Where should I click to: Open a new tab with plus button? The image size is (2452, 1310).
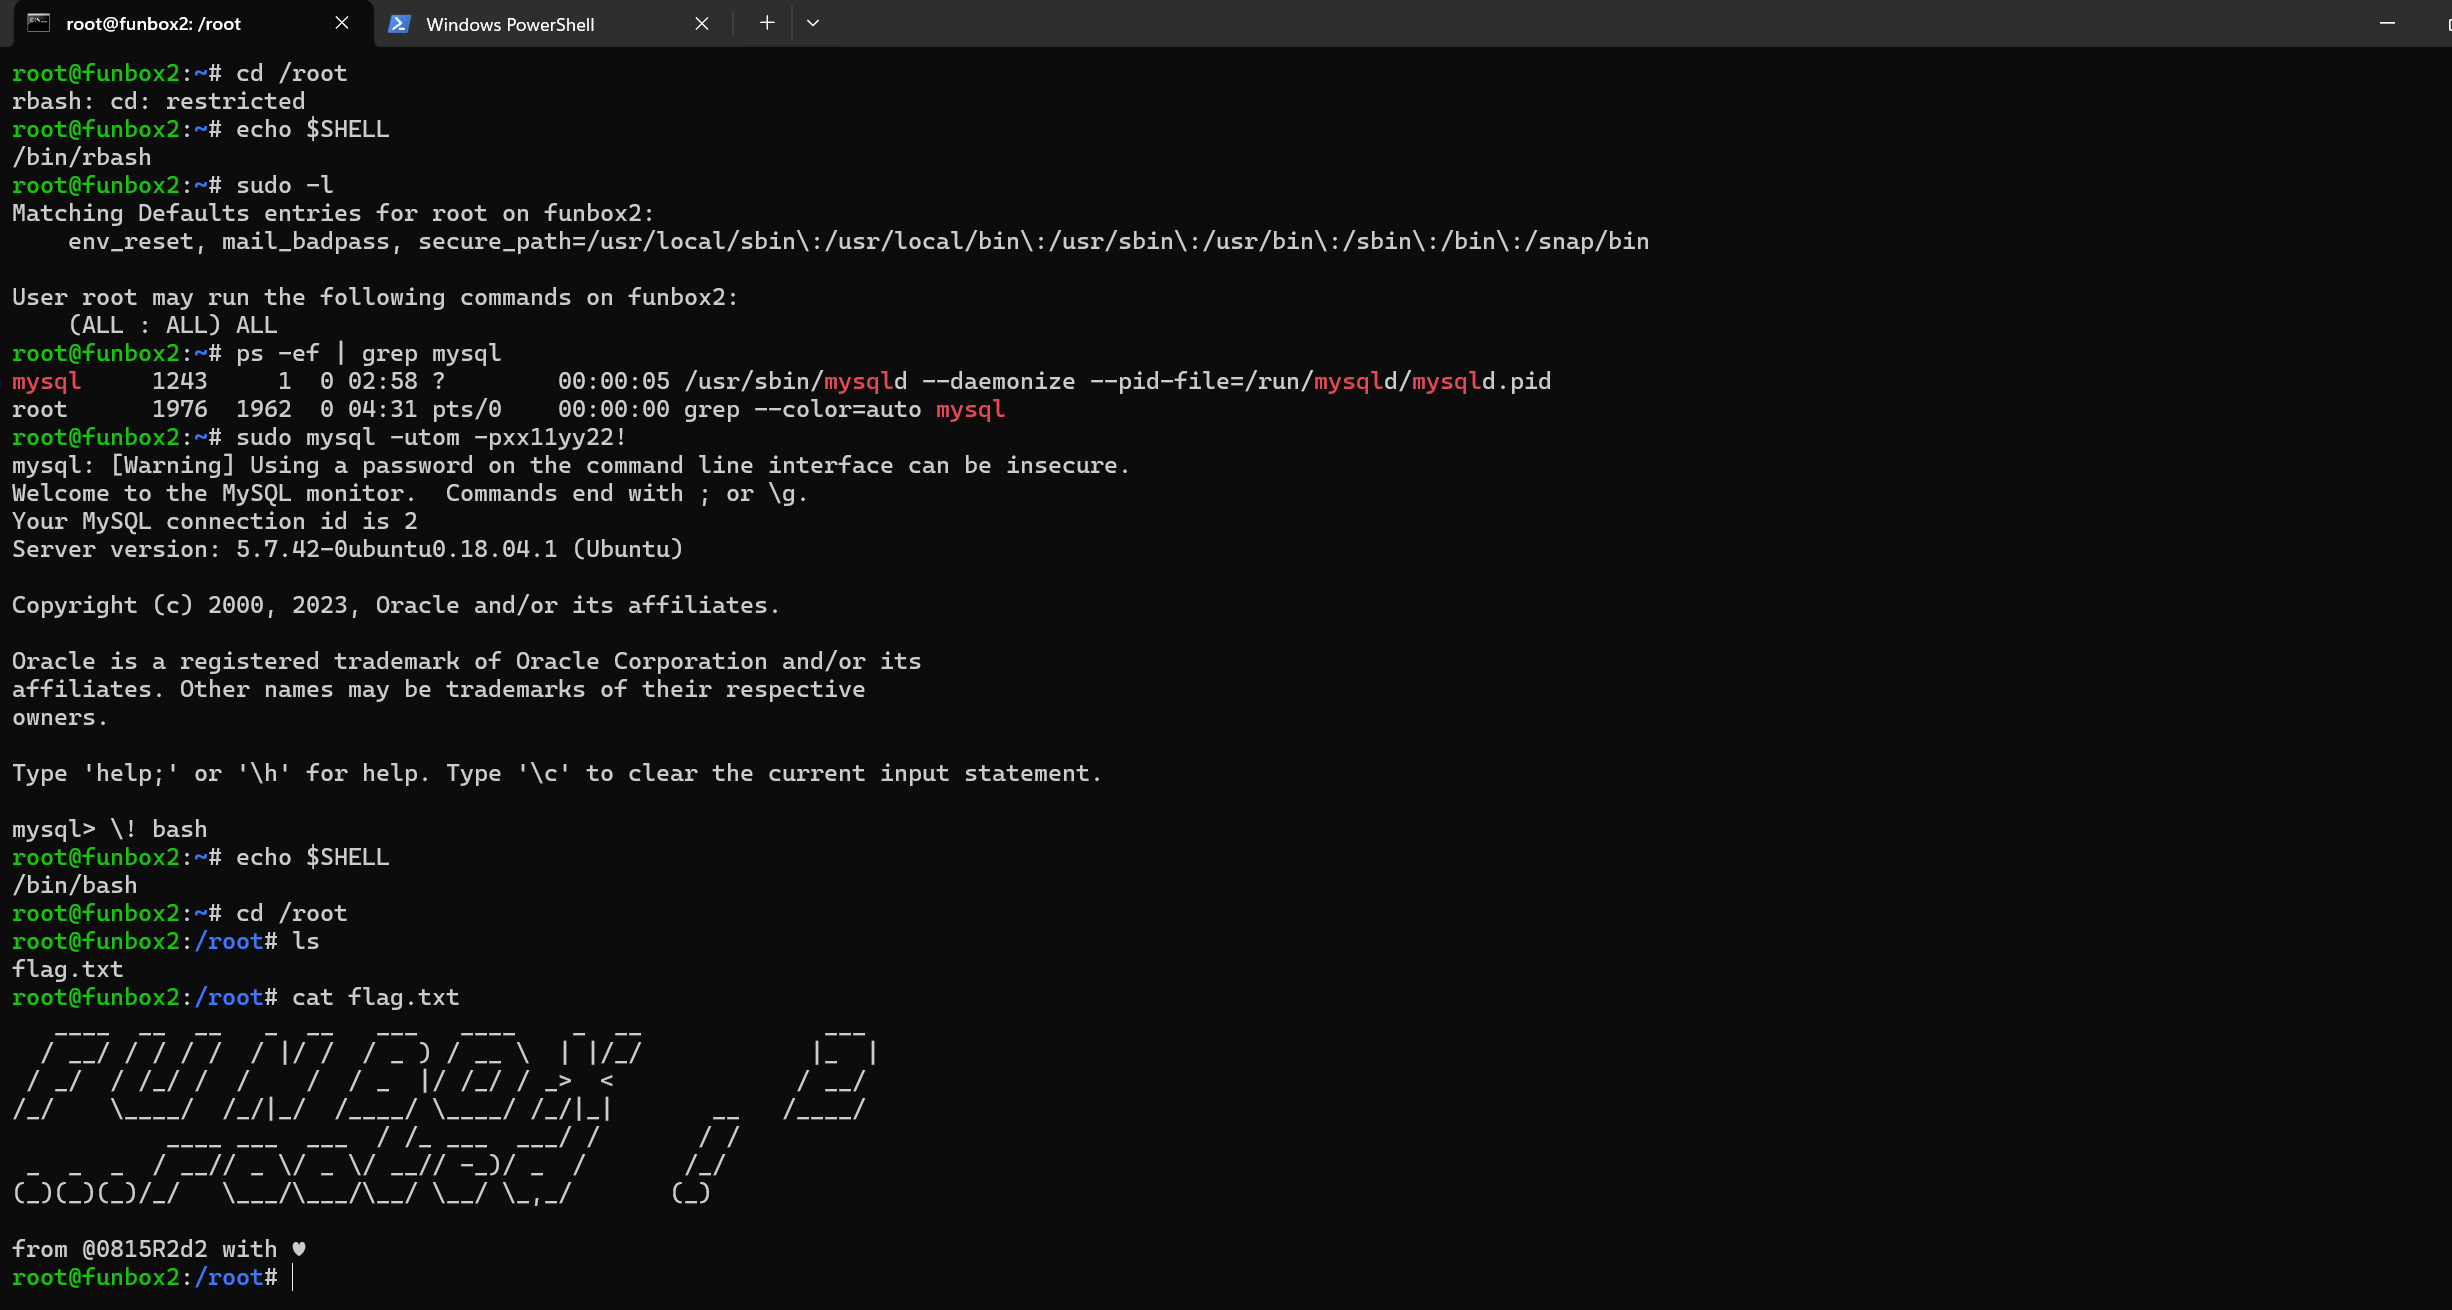767,23
